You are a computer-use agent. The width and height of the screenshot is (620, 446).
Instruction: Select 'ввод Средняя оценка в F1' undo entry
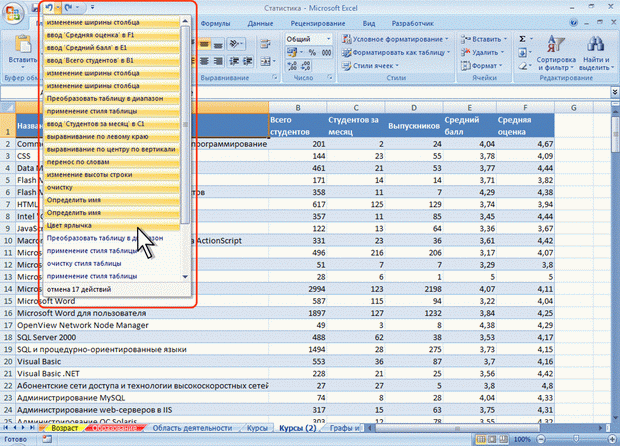[112, 35]
